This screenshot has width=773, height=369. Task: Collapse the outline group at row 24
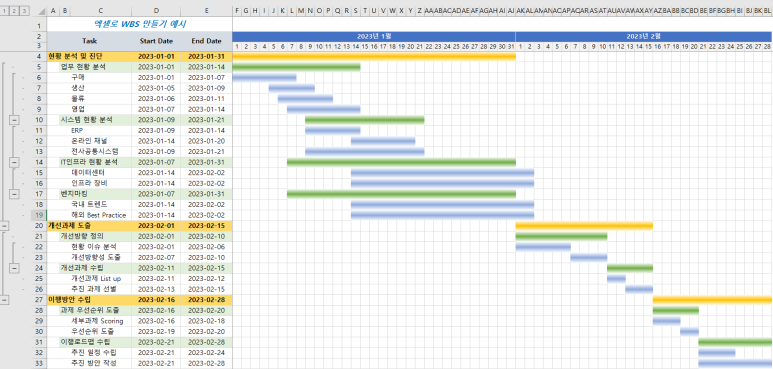coord(14,268)
